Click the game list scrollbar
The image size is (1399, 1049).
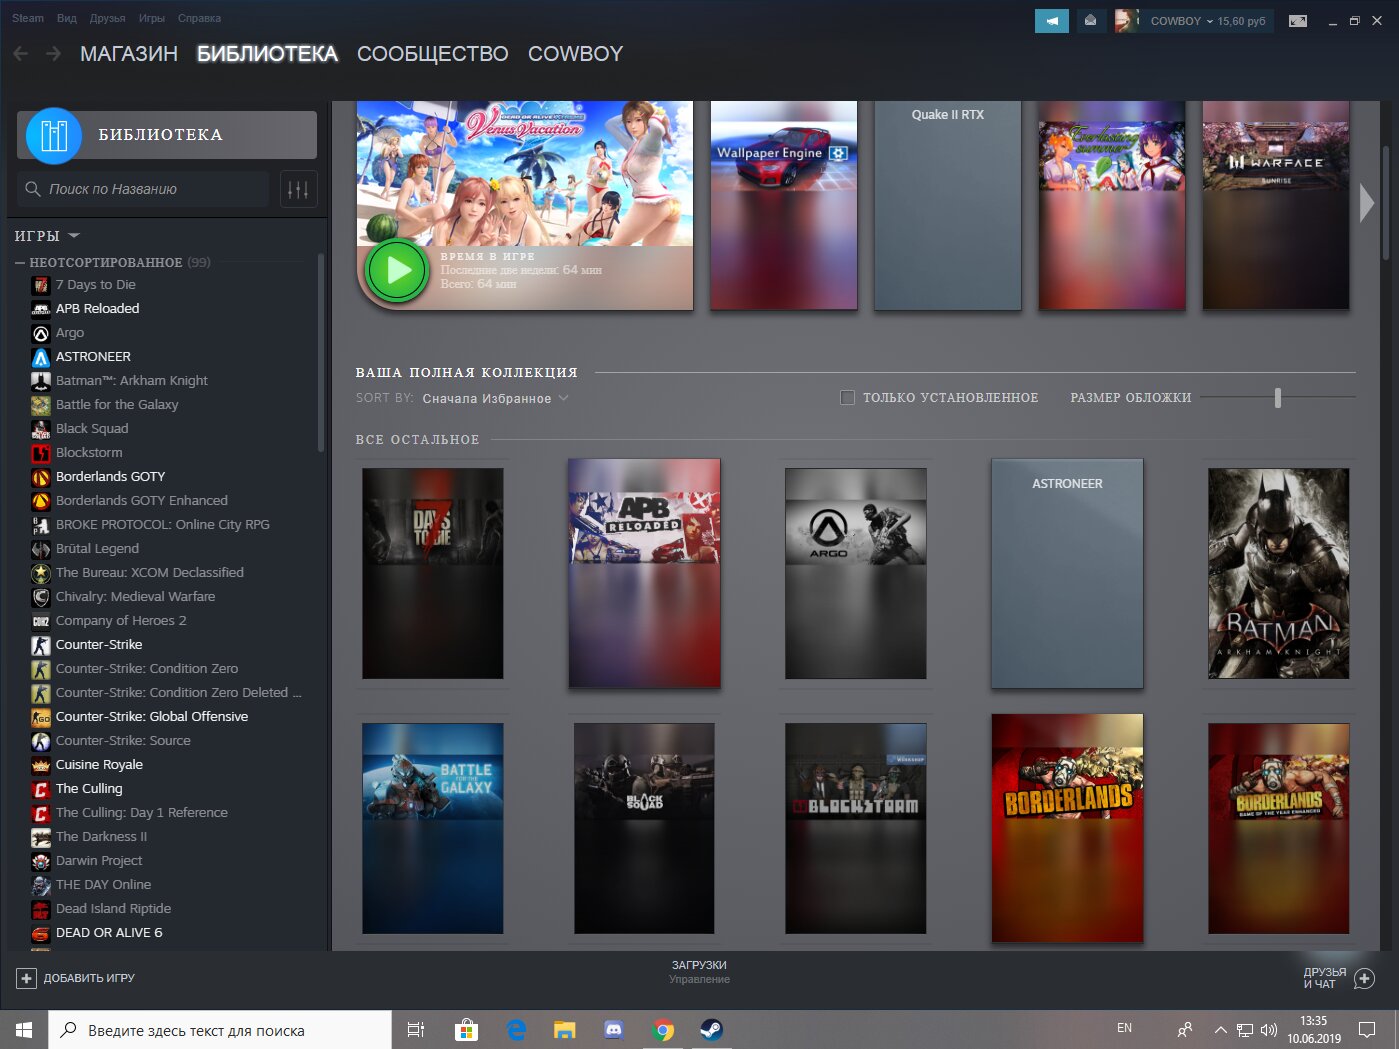(x=321, y=353)
